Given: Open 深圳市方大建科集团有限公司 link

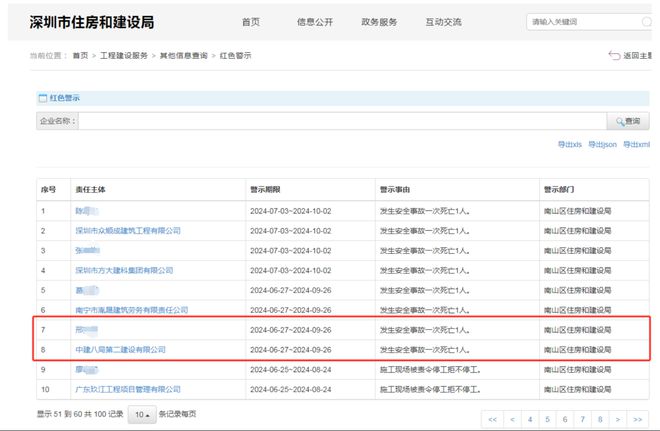Looking at the screenshot, I should pos(124,270).
